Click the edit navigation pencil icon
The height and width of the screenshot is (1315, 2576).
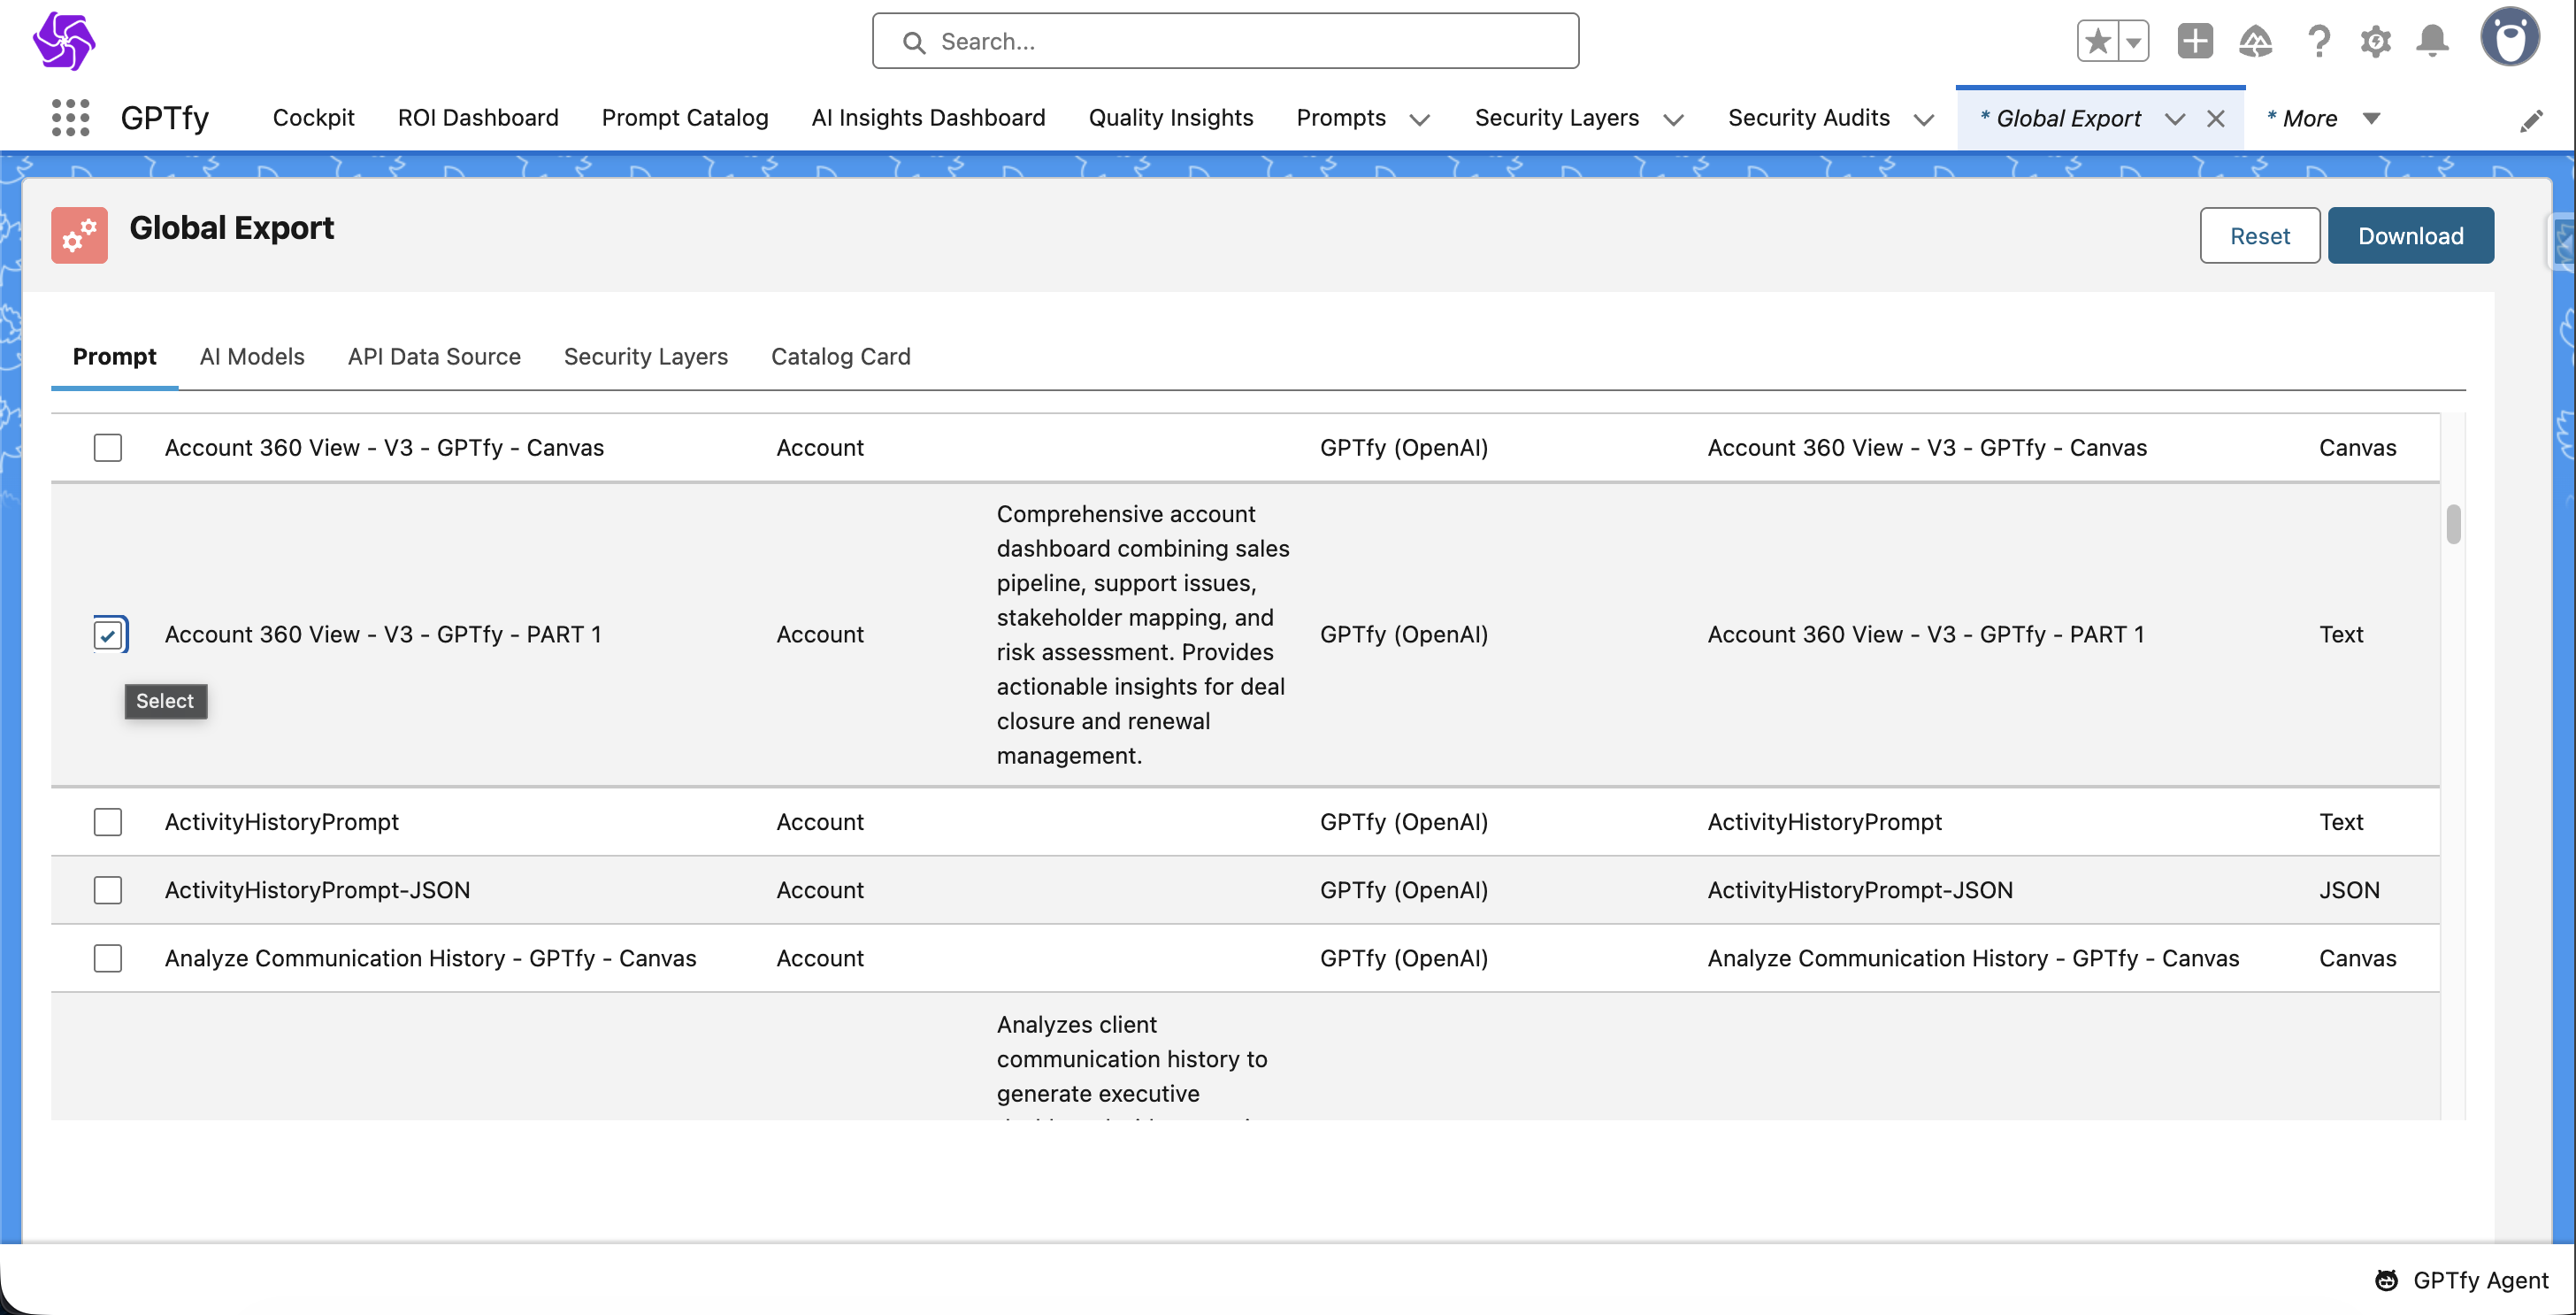pos(2531,121)
